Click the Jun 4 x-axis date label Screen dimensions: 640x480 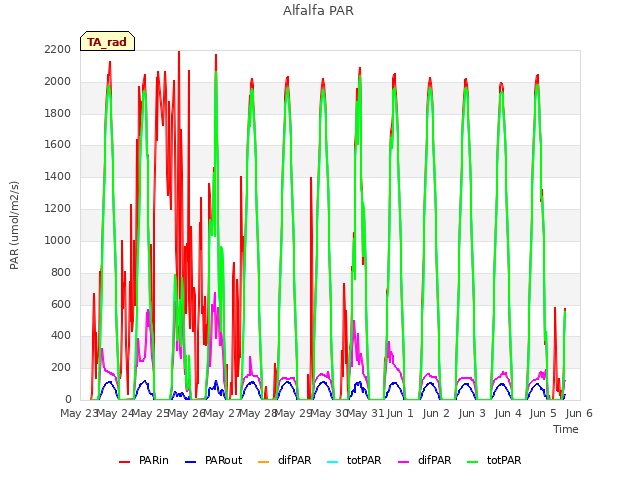click(508, 413)
